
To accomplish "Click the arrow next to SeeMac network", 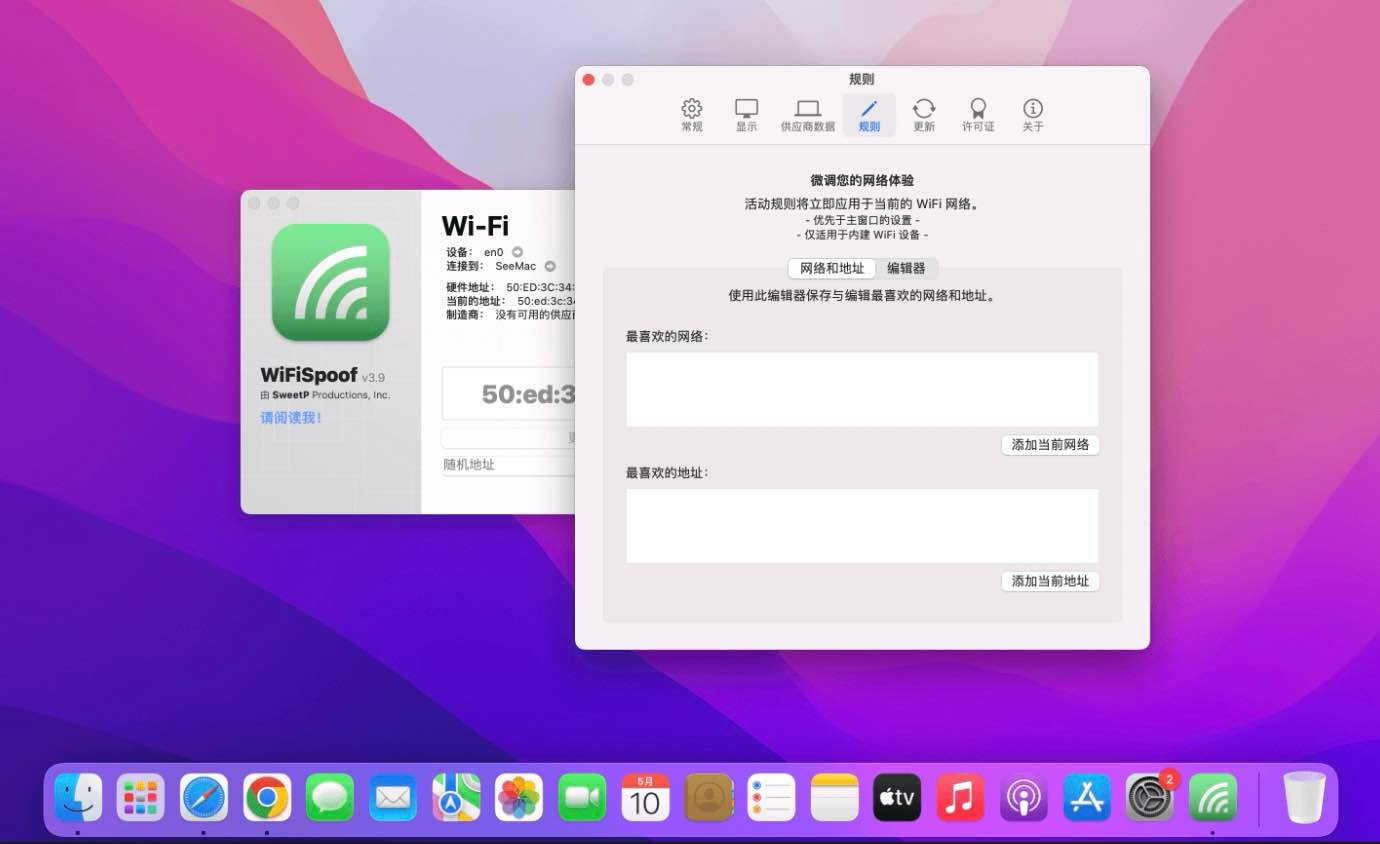I will pos(550,267).
